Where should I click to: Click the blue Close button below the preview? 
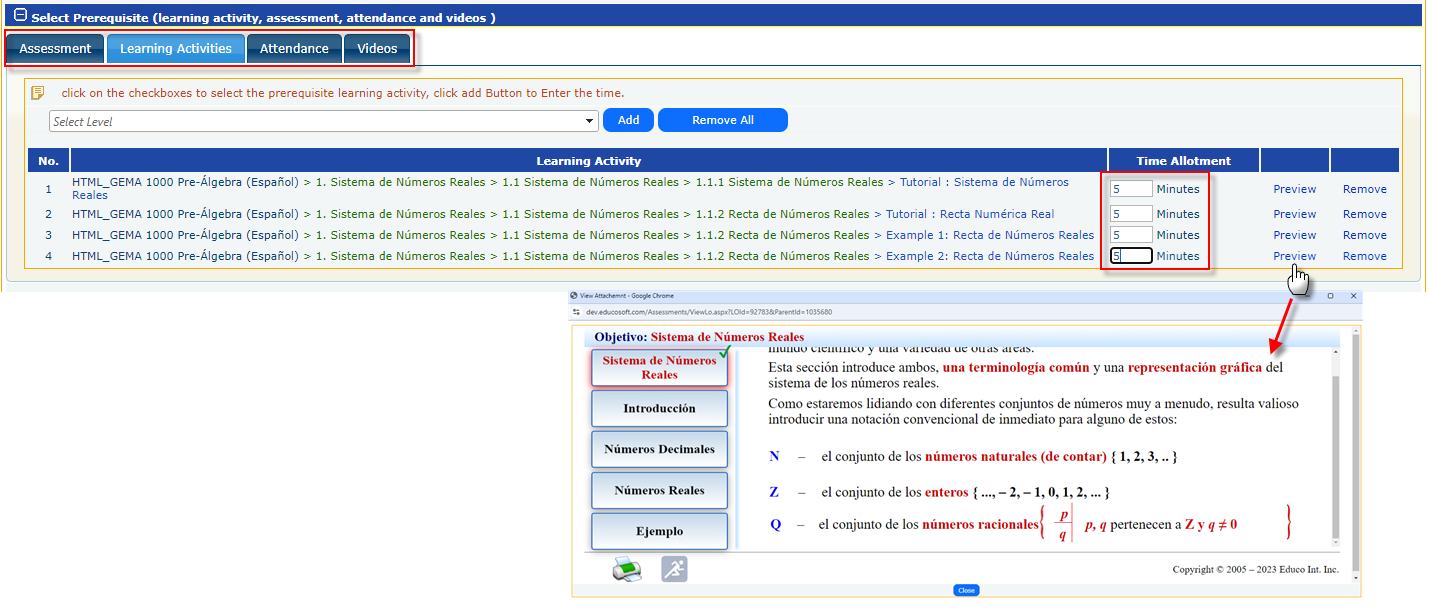pyautogui.click(x=965, y=590)
